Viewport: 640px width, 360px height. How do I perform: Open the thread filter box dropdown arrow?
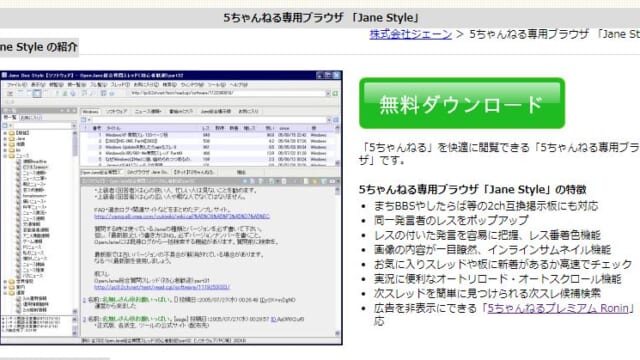329,120
